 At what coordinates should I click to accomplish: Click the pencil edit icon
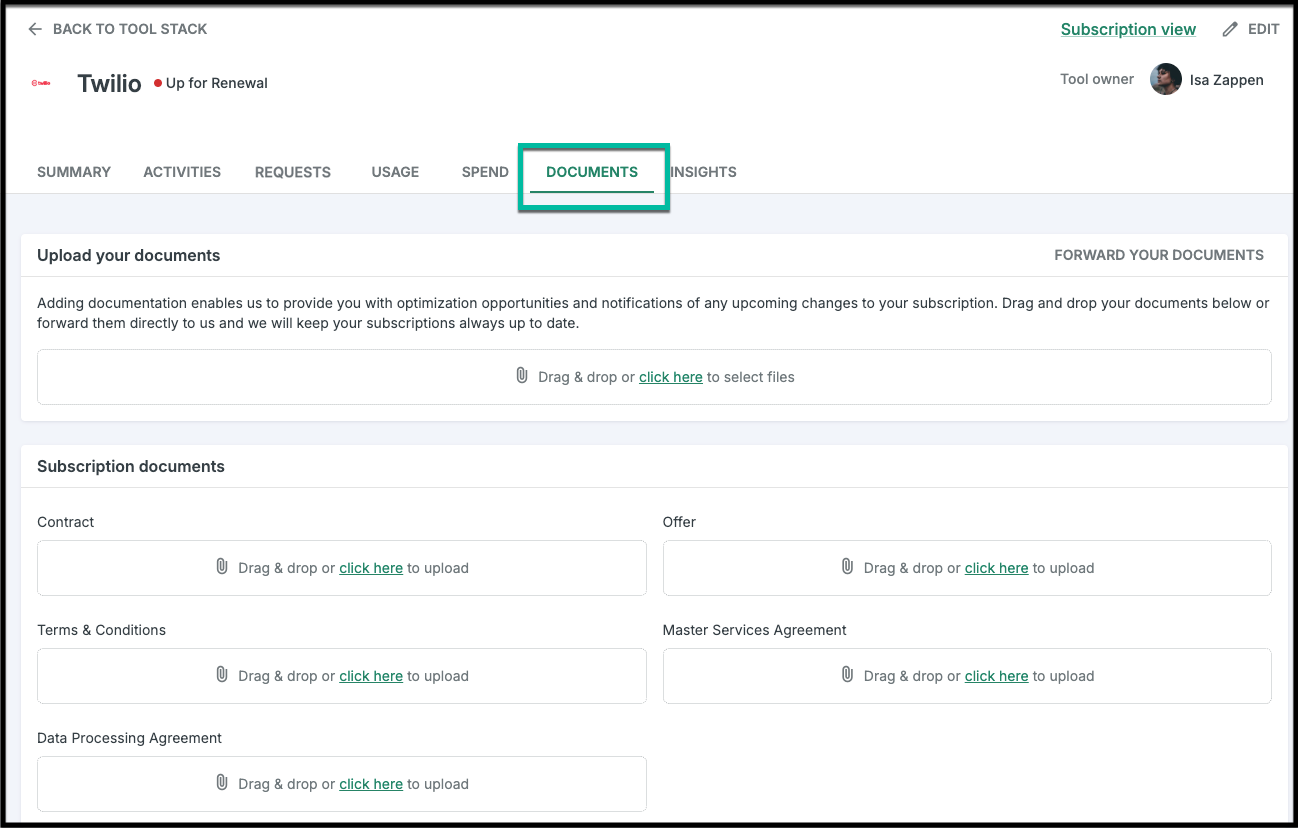(x=1230, y=29)
